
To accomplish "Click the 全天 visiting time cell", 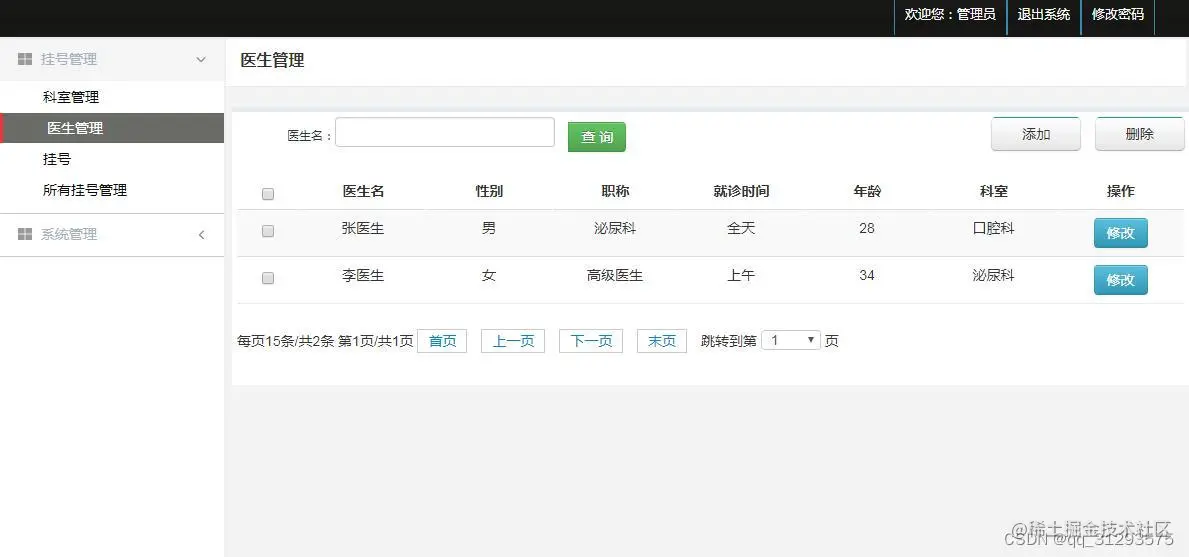I will (741, 228).
